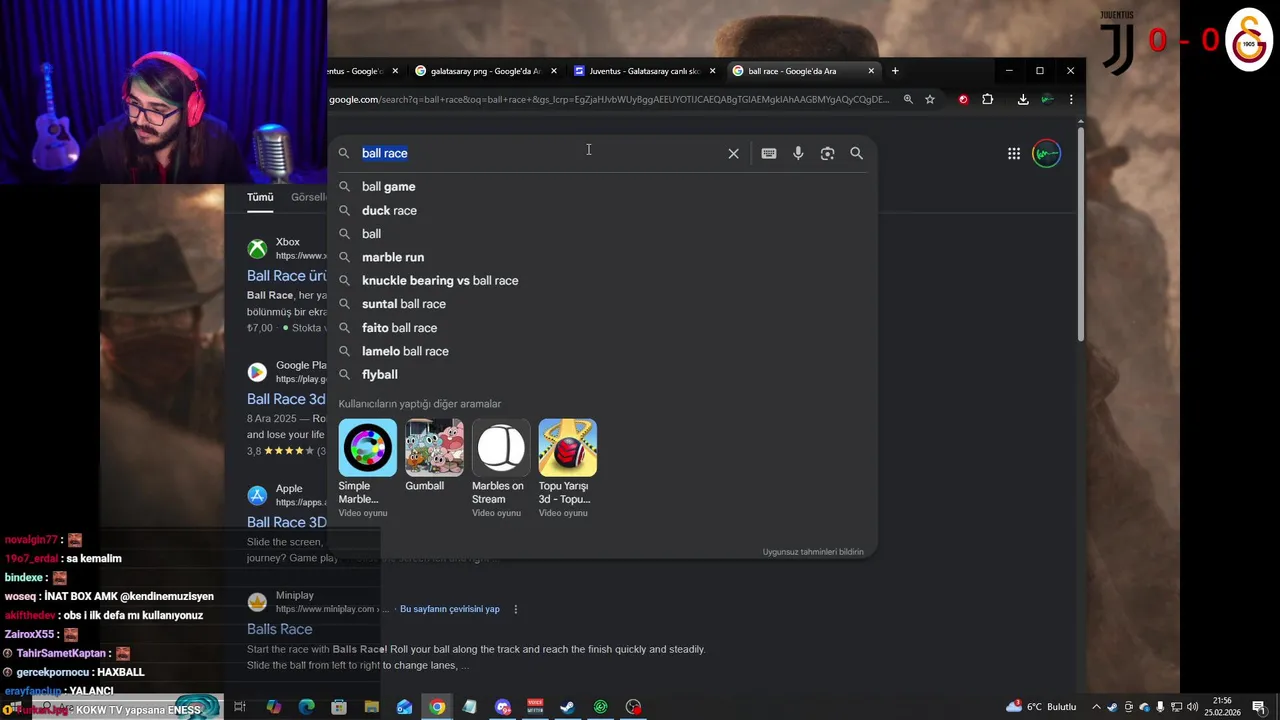Open the Chrome profile icon in toolbar
Viewport: 1280px width, 720px height.
(x=1047, y=99)
